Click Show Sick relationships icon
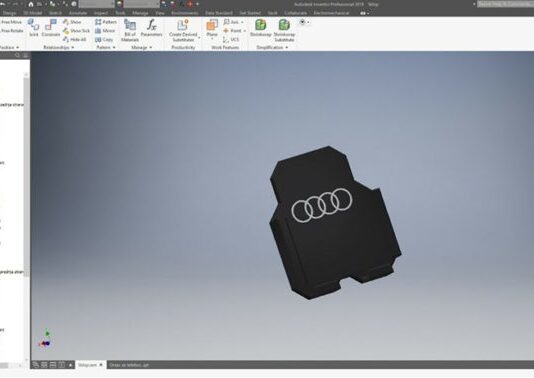The width and height of the screenshot is (534, 378). tap(66, 31)
